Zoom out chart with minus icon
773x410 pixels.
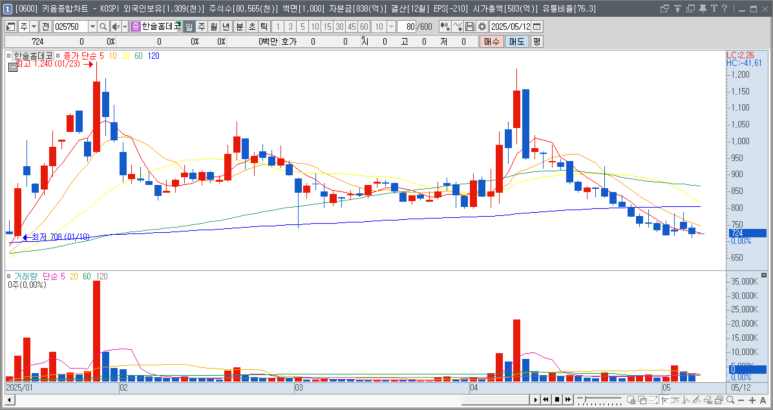pos(740,400)
